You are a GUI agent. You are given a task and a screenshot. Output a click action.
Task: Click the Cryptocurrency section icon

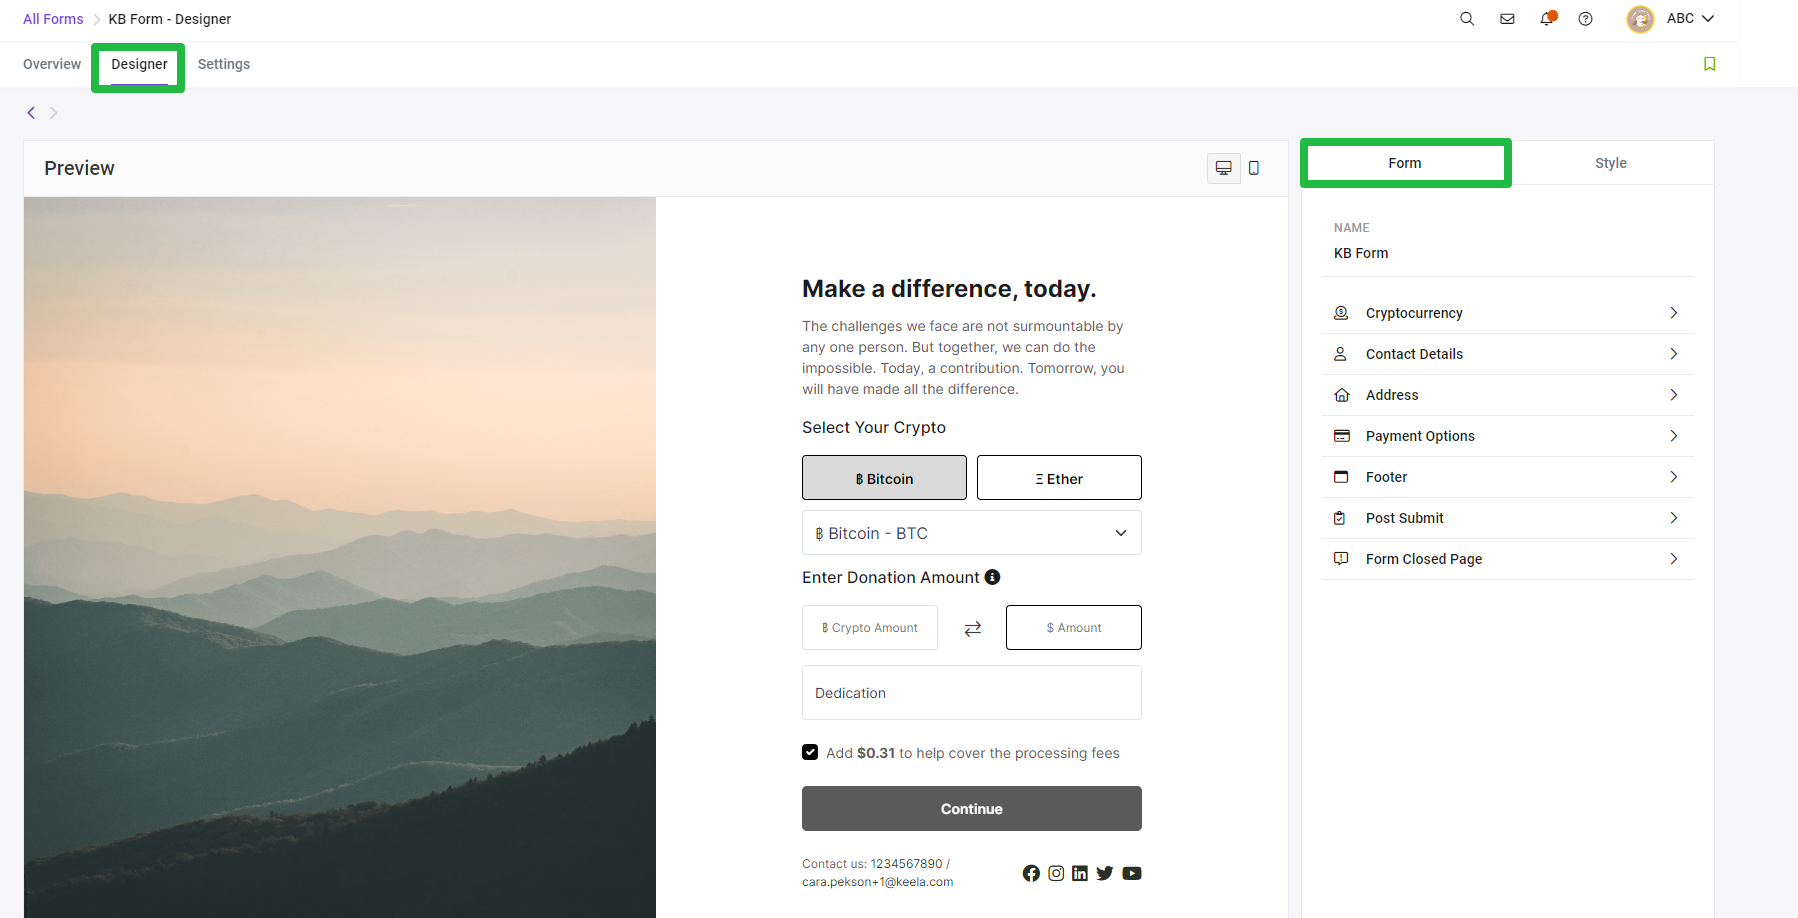(x=1341, y=313)
